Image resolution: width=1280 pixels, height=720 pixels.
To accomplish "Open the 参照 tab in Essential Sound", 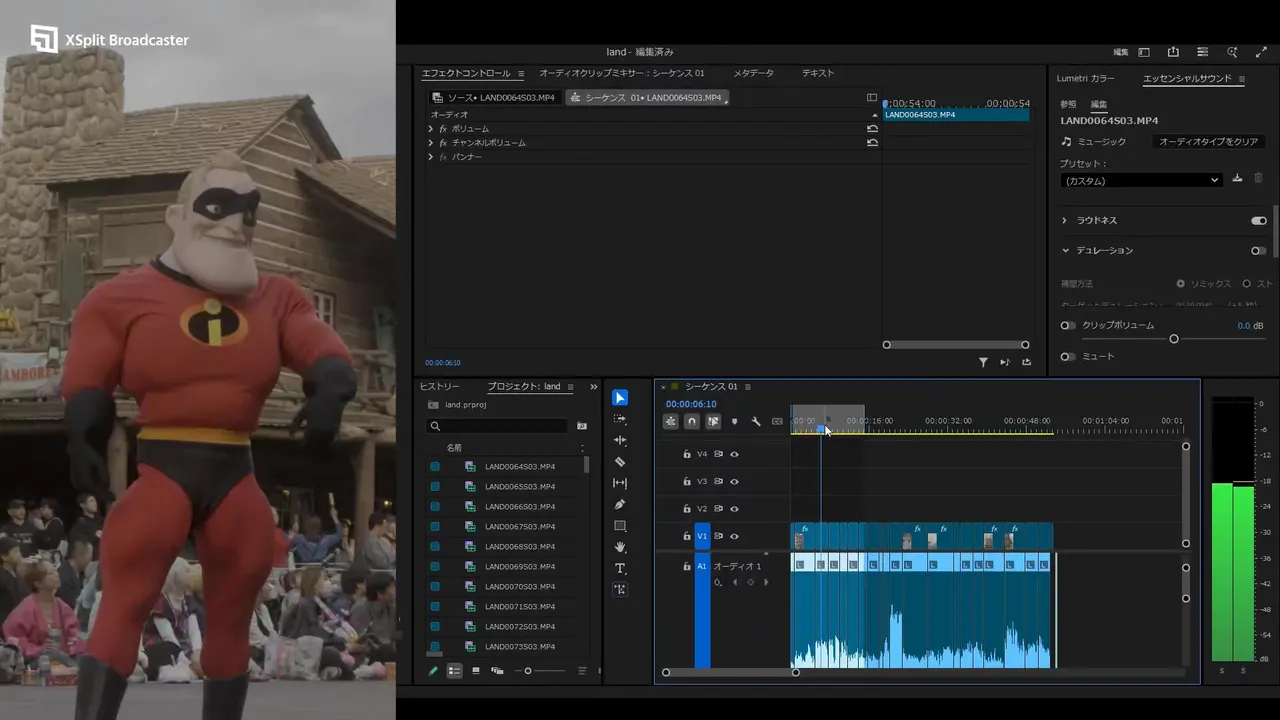I will pos(1069,104).
